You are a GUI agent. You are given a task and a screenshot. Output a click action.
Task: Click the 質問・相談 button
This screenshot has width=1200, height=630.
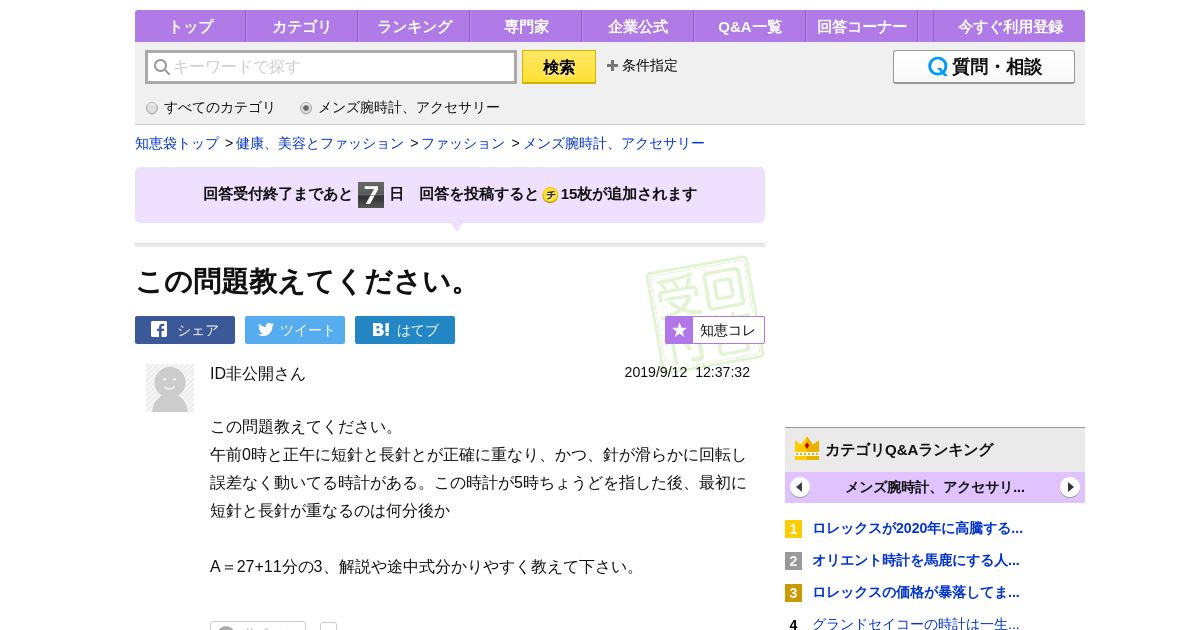(x=984, y=67)
